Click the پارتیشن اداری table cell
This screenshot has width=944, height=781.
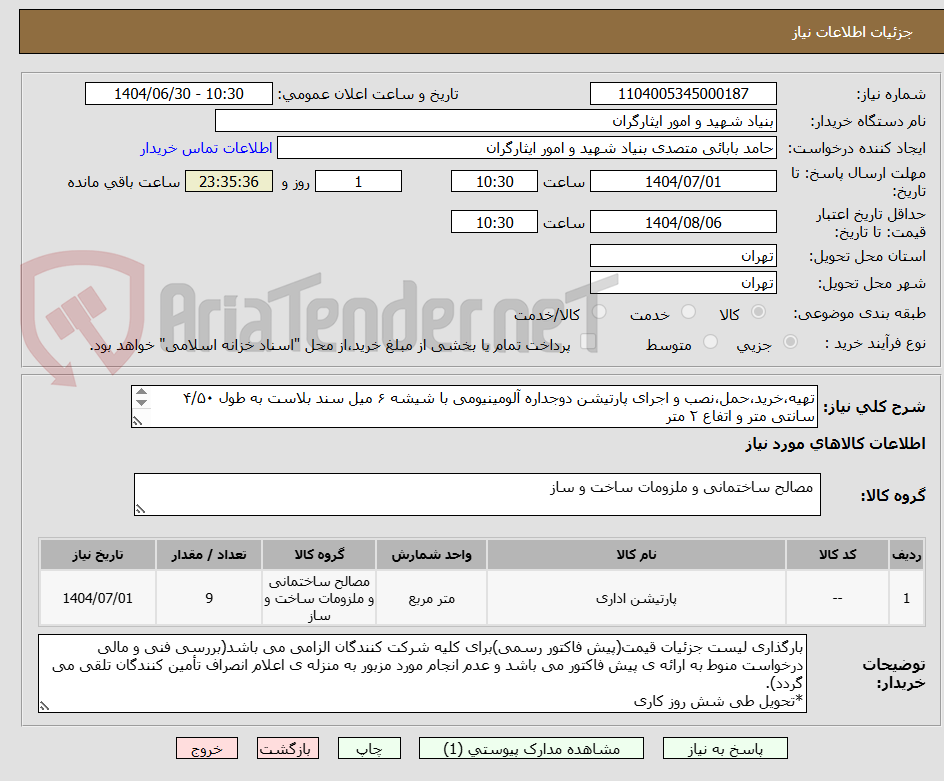636,598
